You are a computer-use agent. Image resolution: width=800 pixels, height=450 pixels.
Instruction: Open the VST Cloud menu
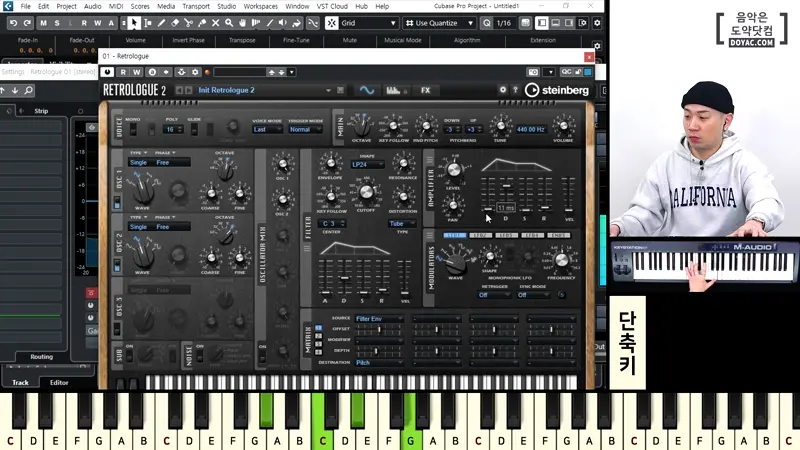(x=332, y=6)
